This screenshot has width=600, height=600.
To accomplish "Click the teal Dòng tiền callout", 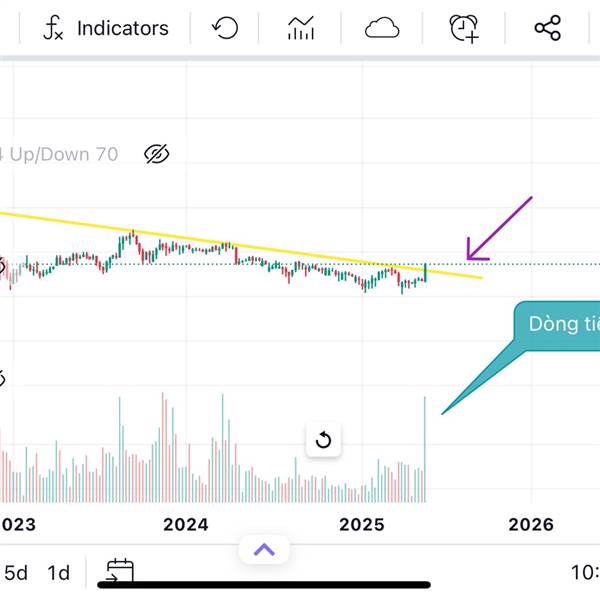I will pos(557,325).
